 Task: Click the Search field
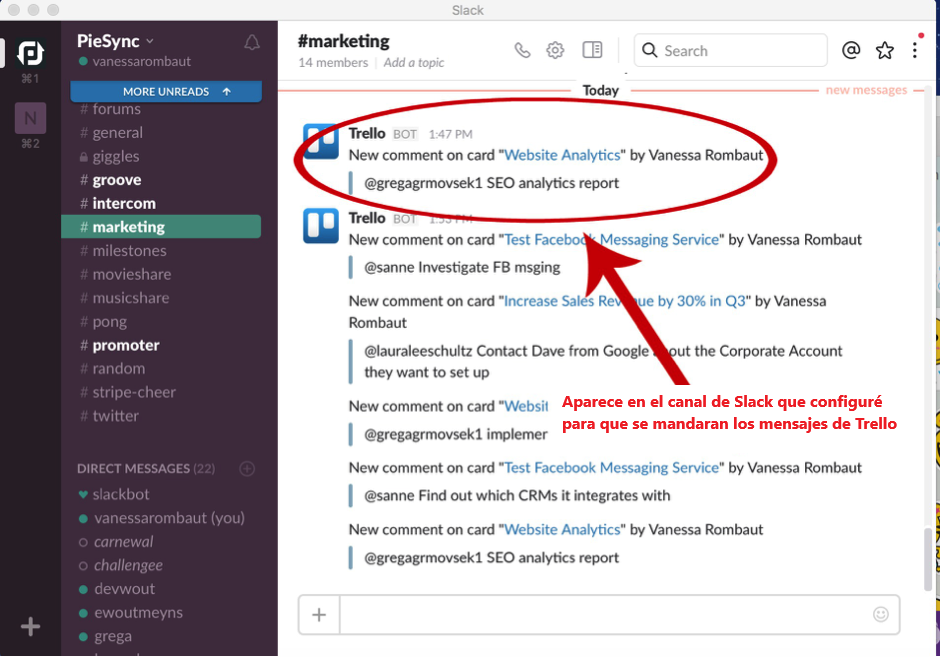(x=730, y=50)
